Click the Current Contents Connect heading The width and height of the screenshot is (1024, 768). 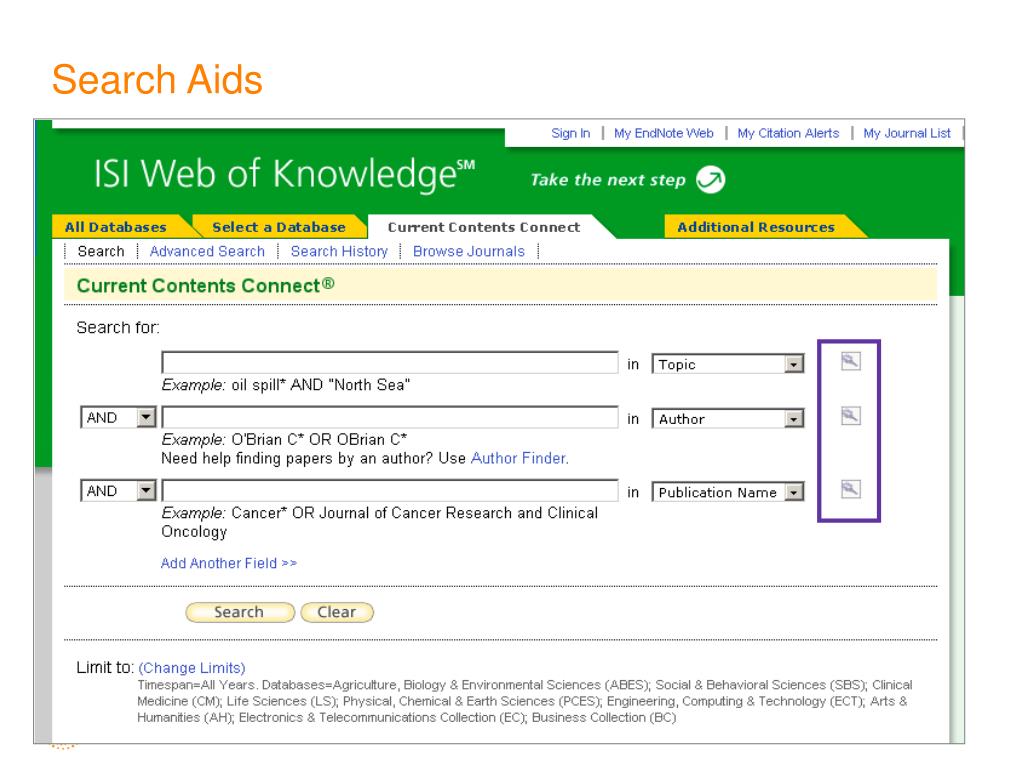[x=205, y=285]
